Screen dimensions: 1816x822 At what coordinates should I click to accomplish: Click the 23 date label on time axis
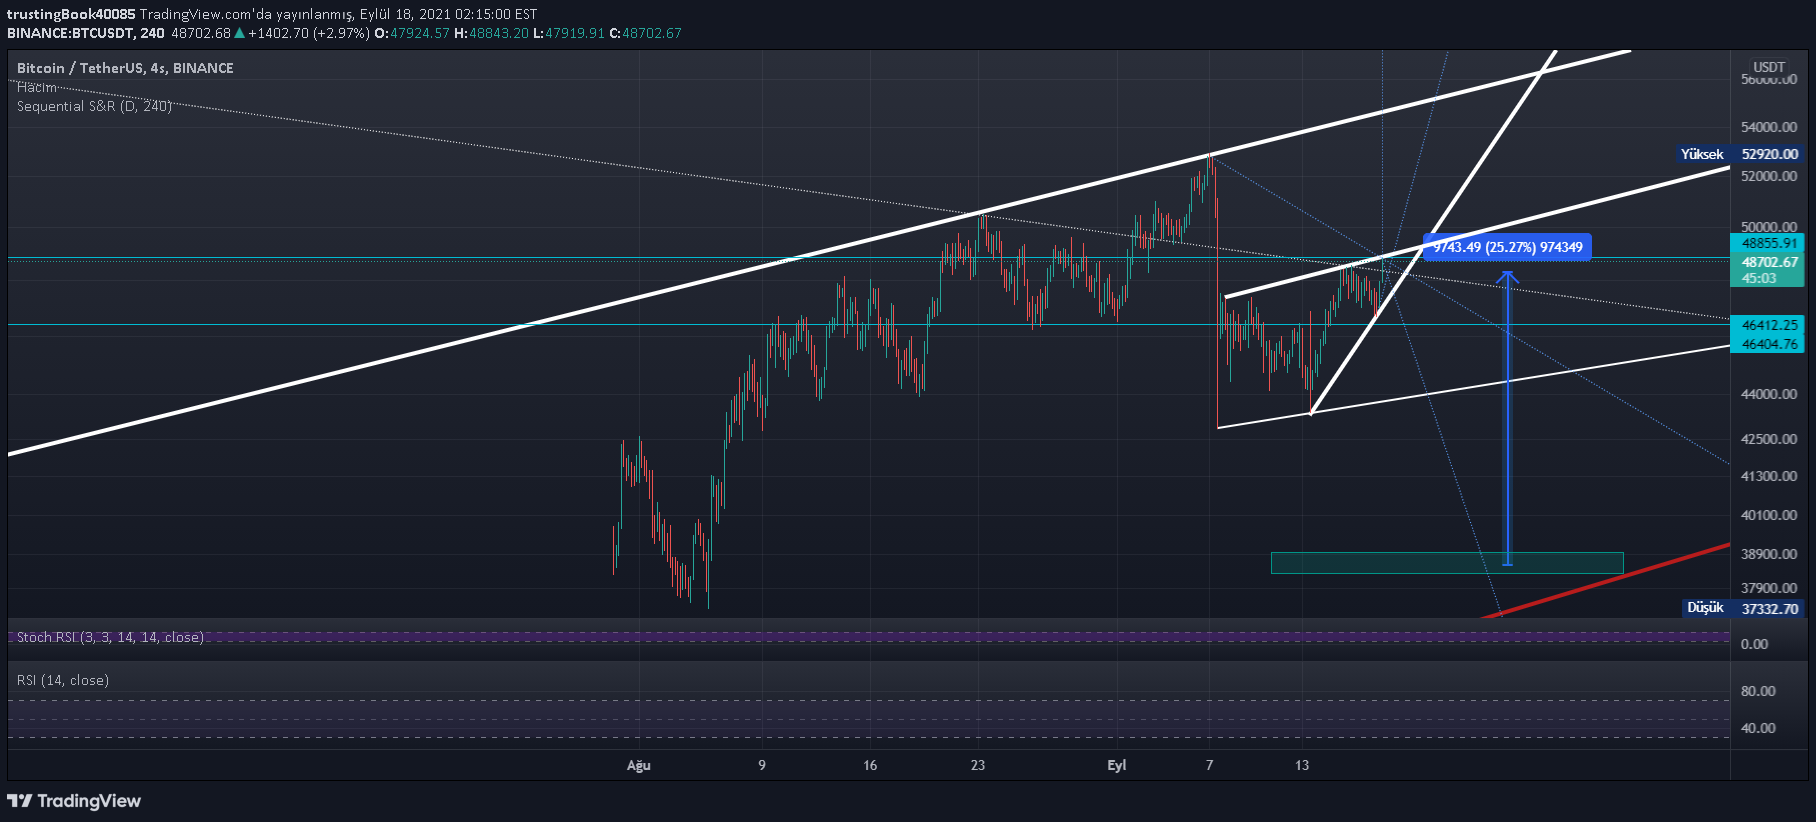[978, 765]
